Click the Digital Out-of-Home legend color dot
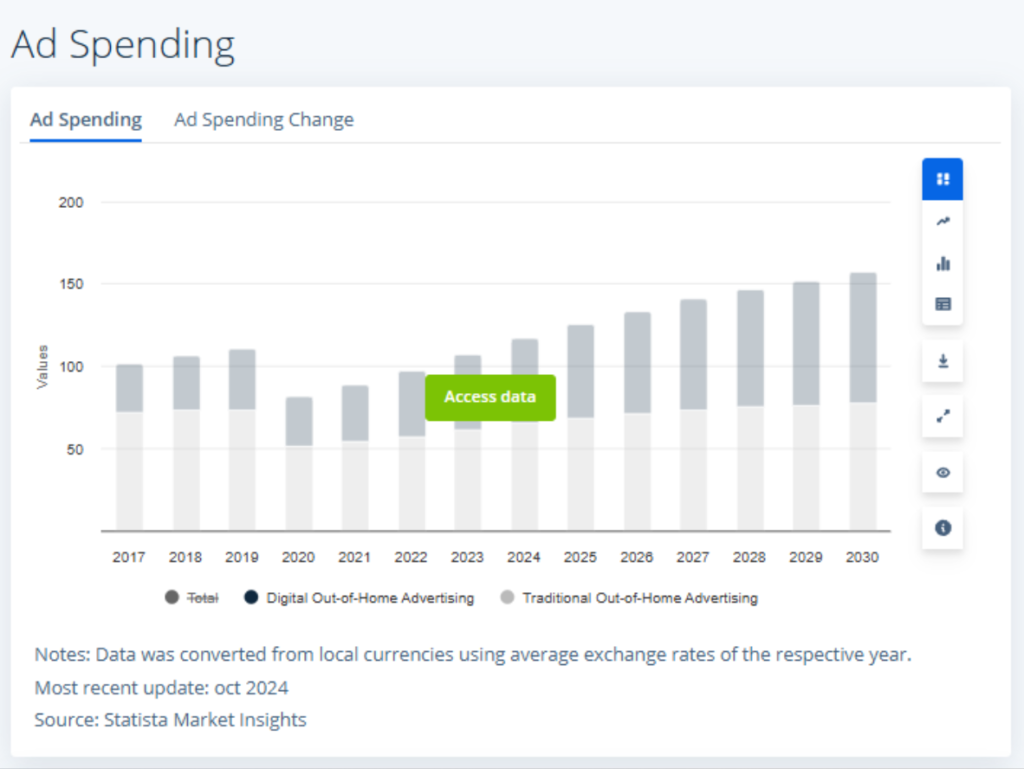The image size is (1024, 769). 251,598
